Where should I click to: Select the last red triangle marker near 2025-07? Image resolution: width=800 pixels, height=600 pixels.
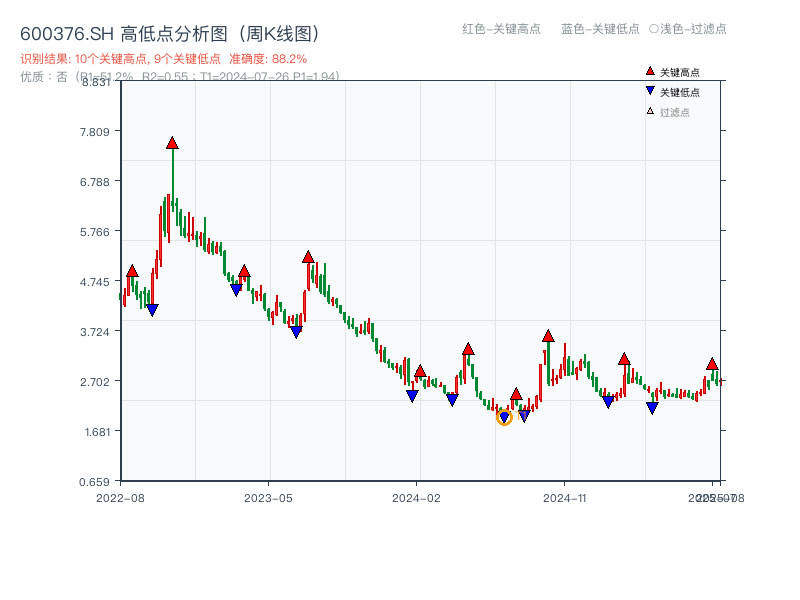711,365
